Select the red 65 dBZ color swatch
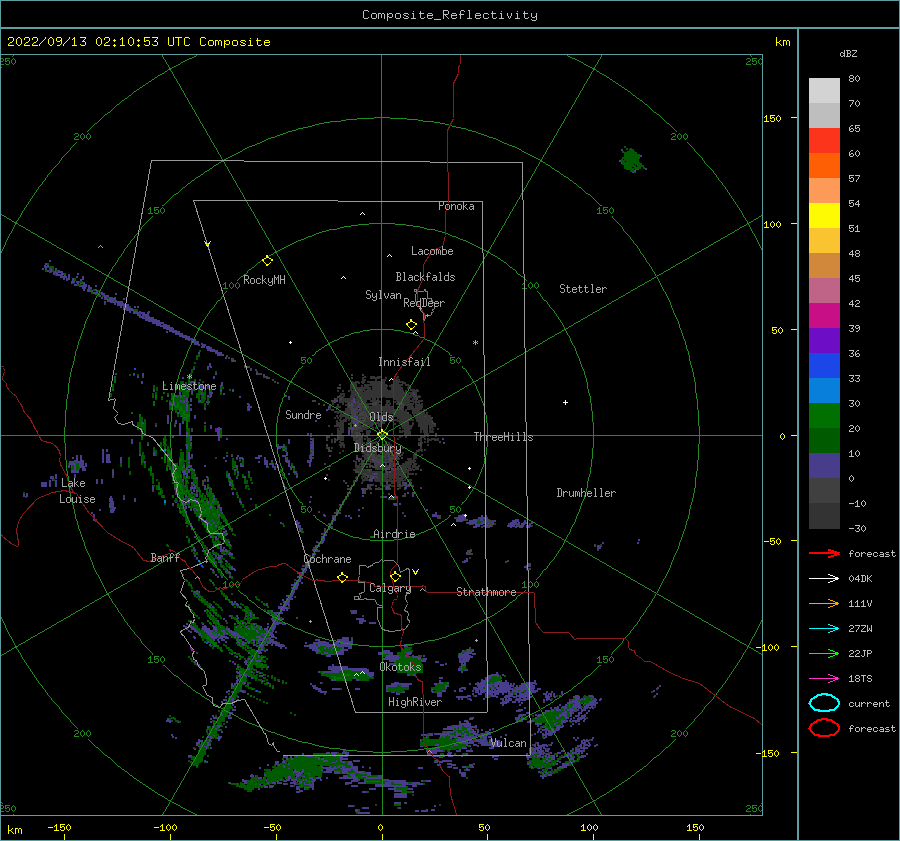 click(824, 140)
